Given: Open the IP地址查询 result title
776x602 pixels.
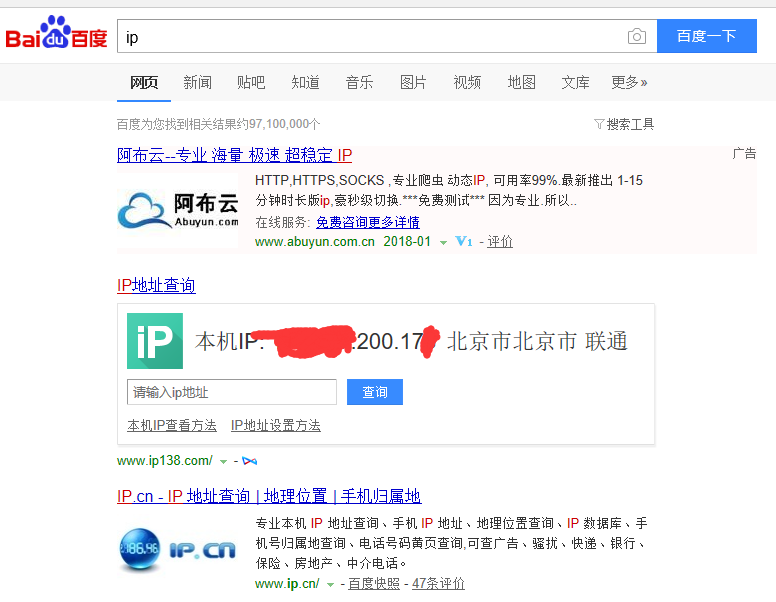Looking at the screenshot, I should click(x=156, y=286).
